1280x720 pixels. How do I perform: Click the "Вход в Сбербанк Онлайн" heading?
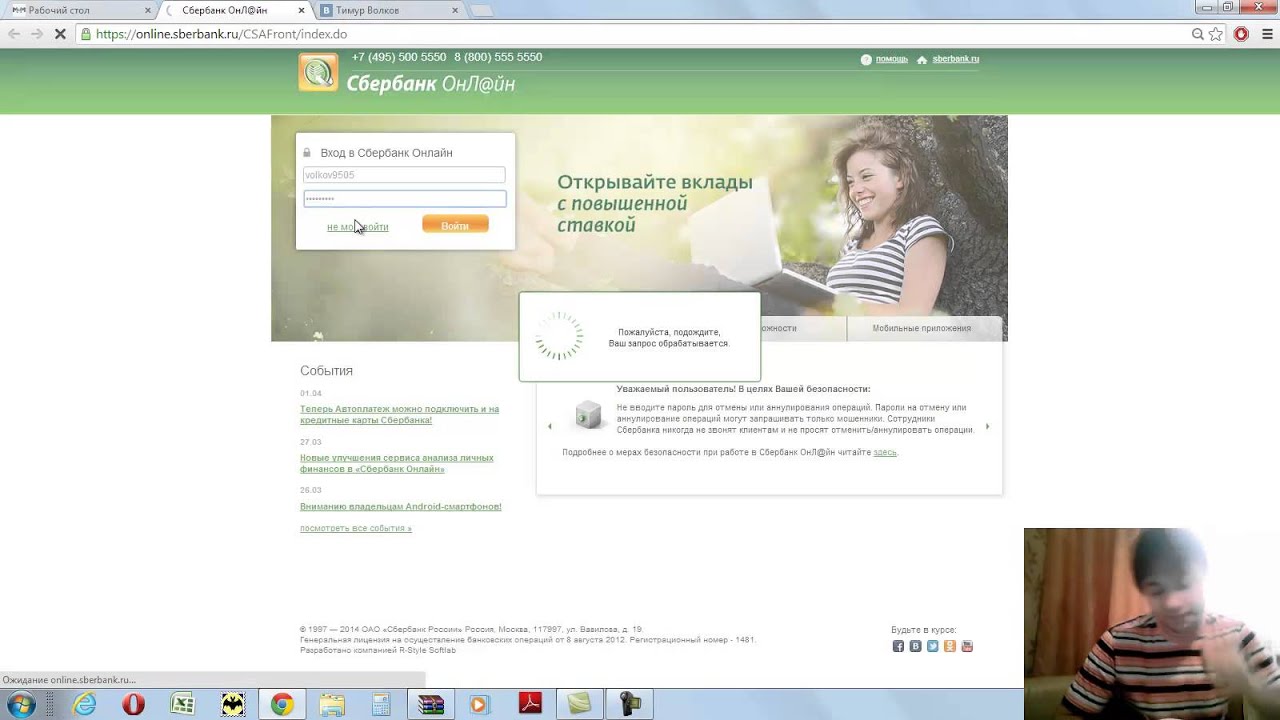386,153
